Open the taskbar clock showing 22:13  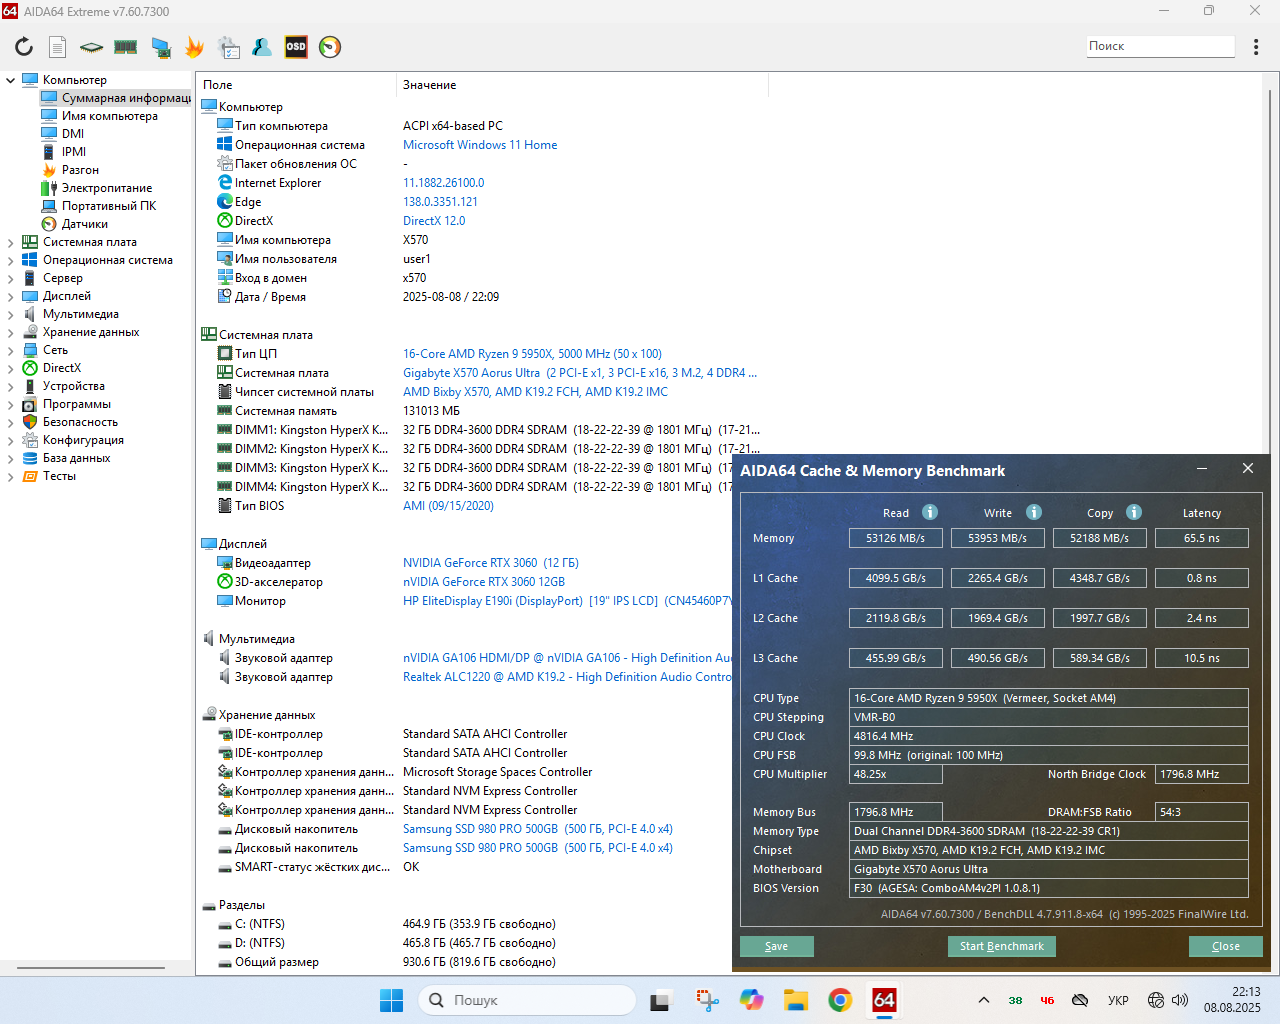pyautogui.click(x=1232, y=1000)
